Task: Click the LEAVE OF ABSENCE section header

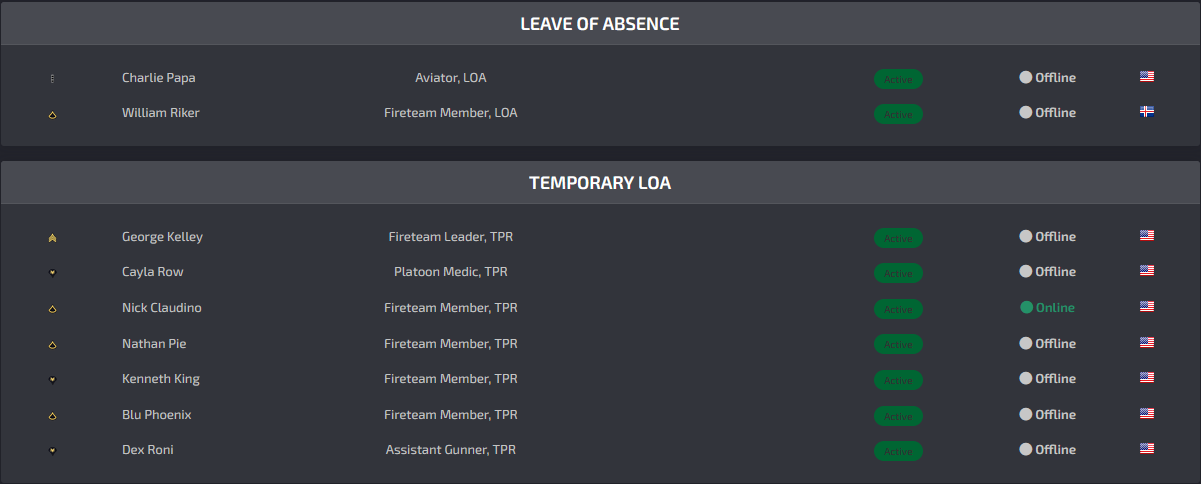Action: pyautogui.click(x=600, y=24)
